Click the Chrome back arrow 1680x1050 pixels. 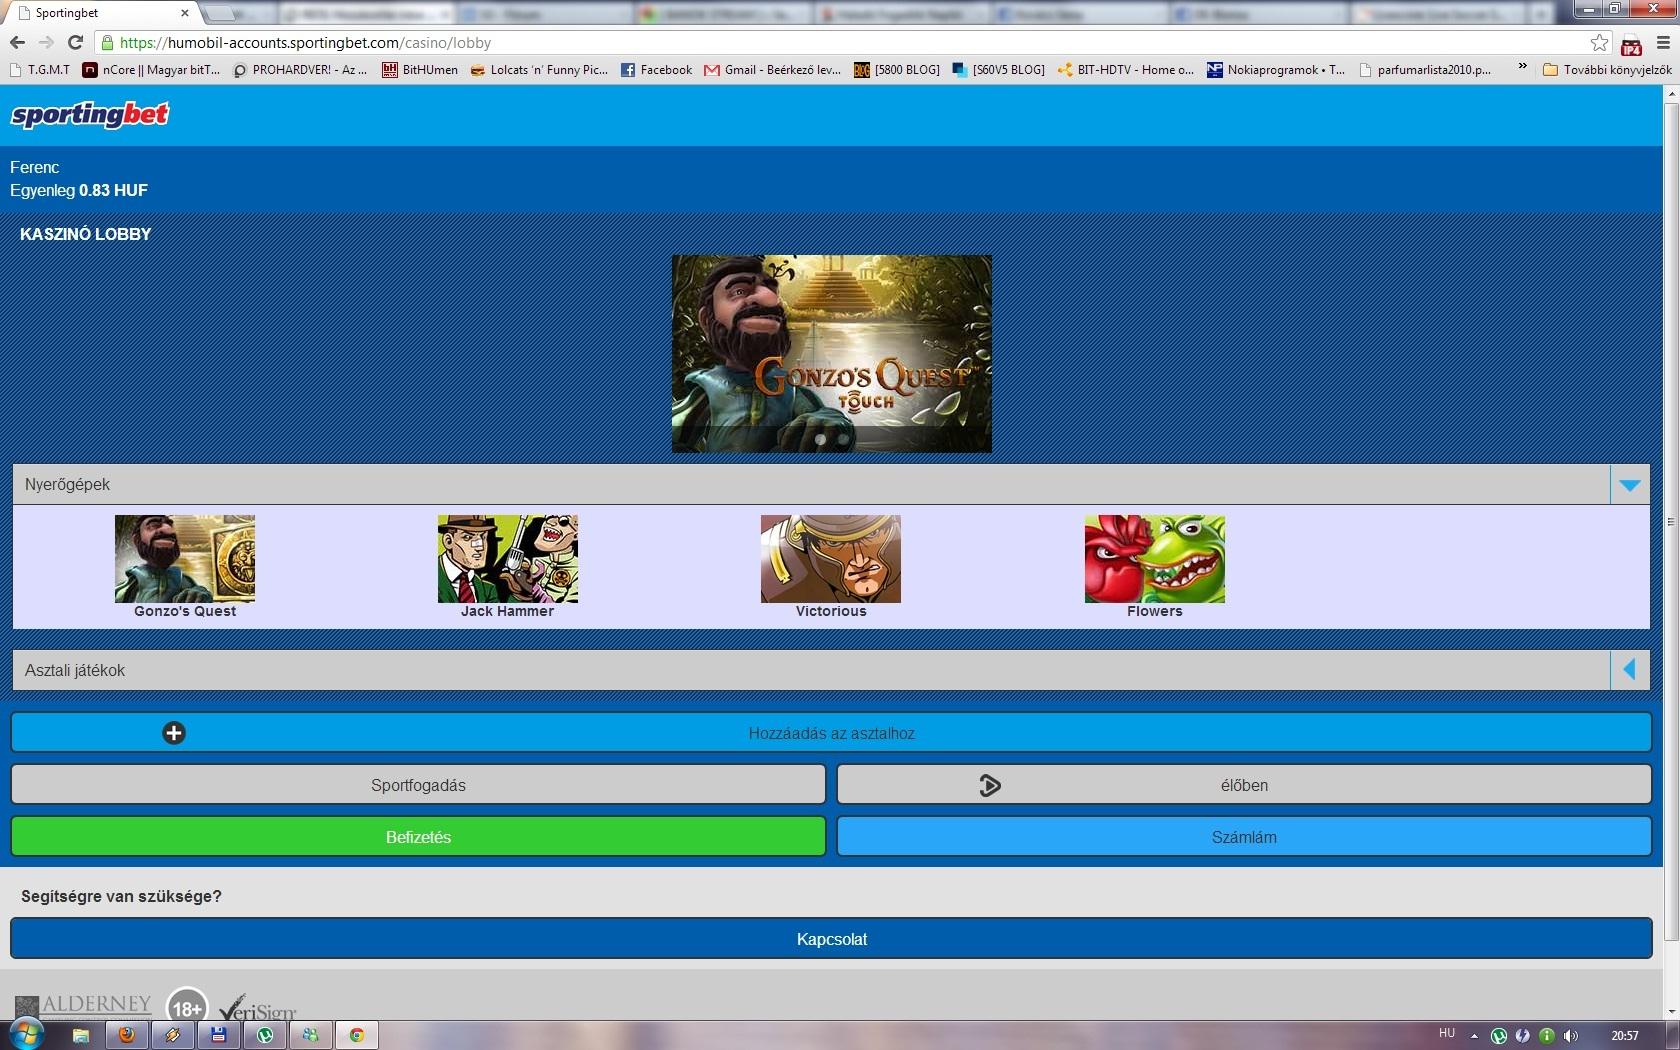(x=17, y=42)
